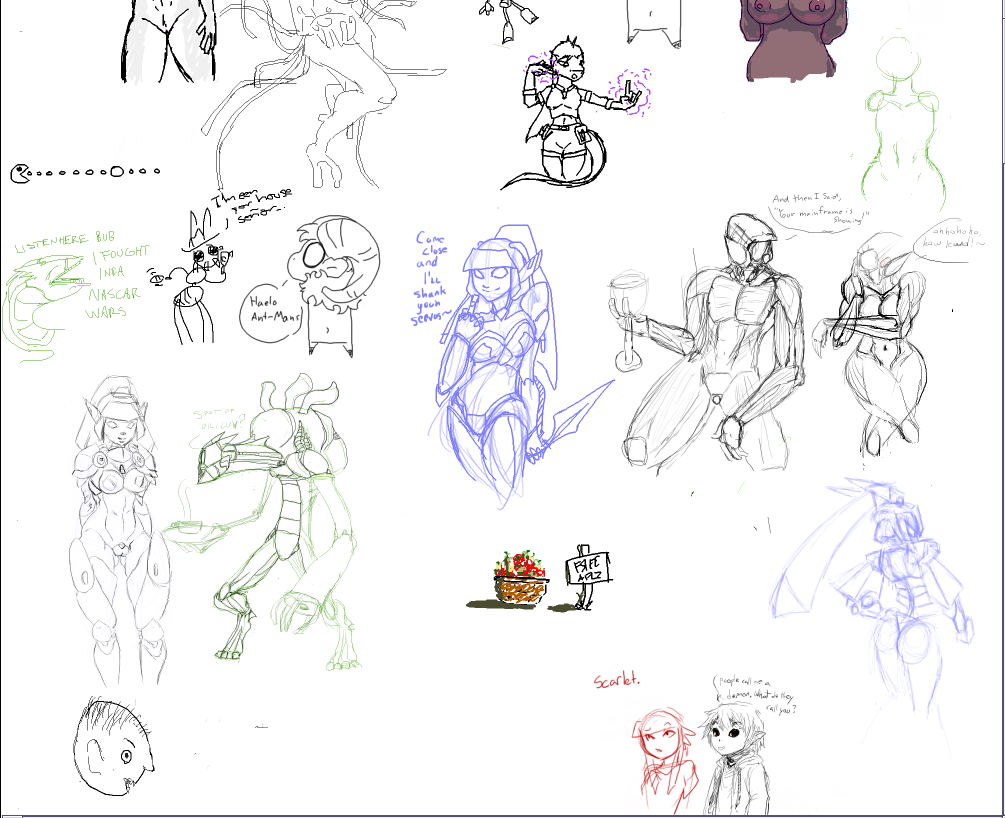Click the black-haired hoodie character's face
Viewport: 1005px width, 818px height.
pos(725,735)
